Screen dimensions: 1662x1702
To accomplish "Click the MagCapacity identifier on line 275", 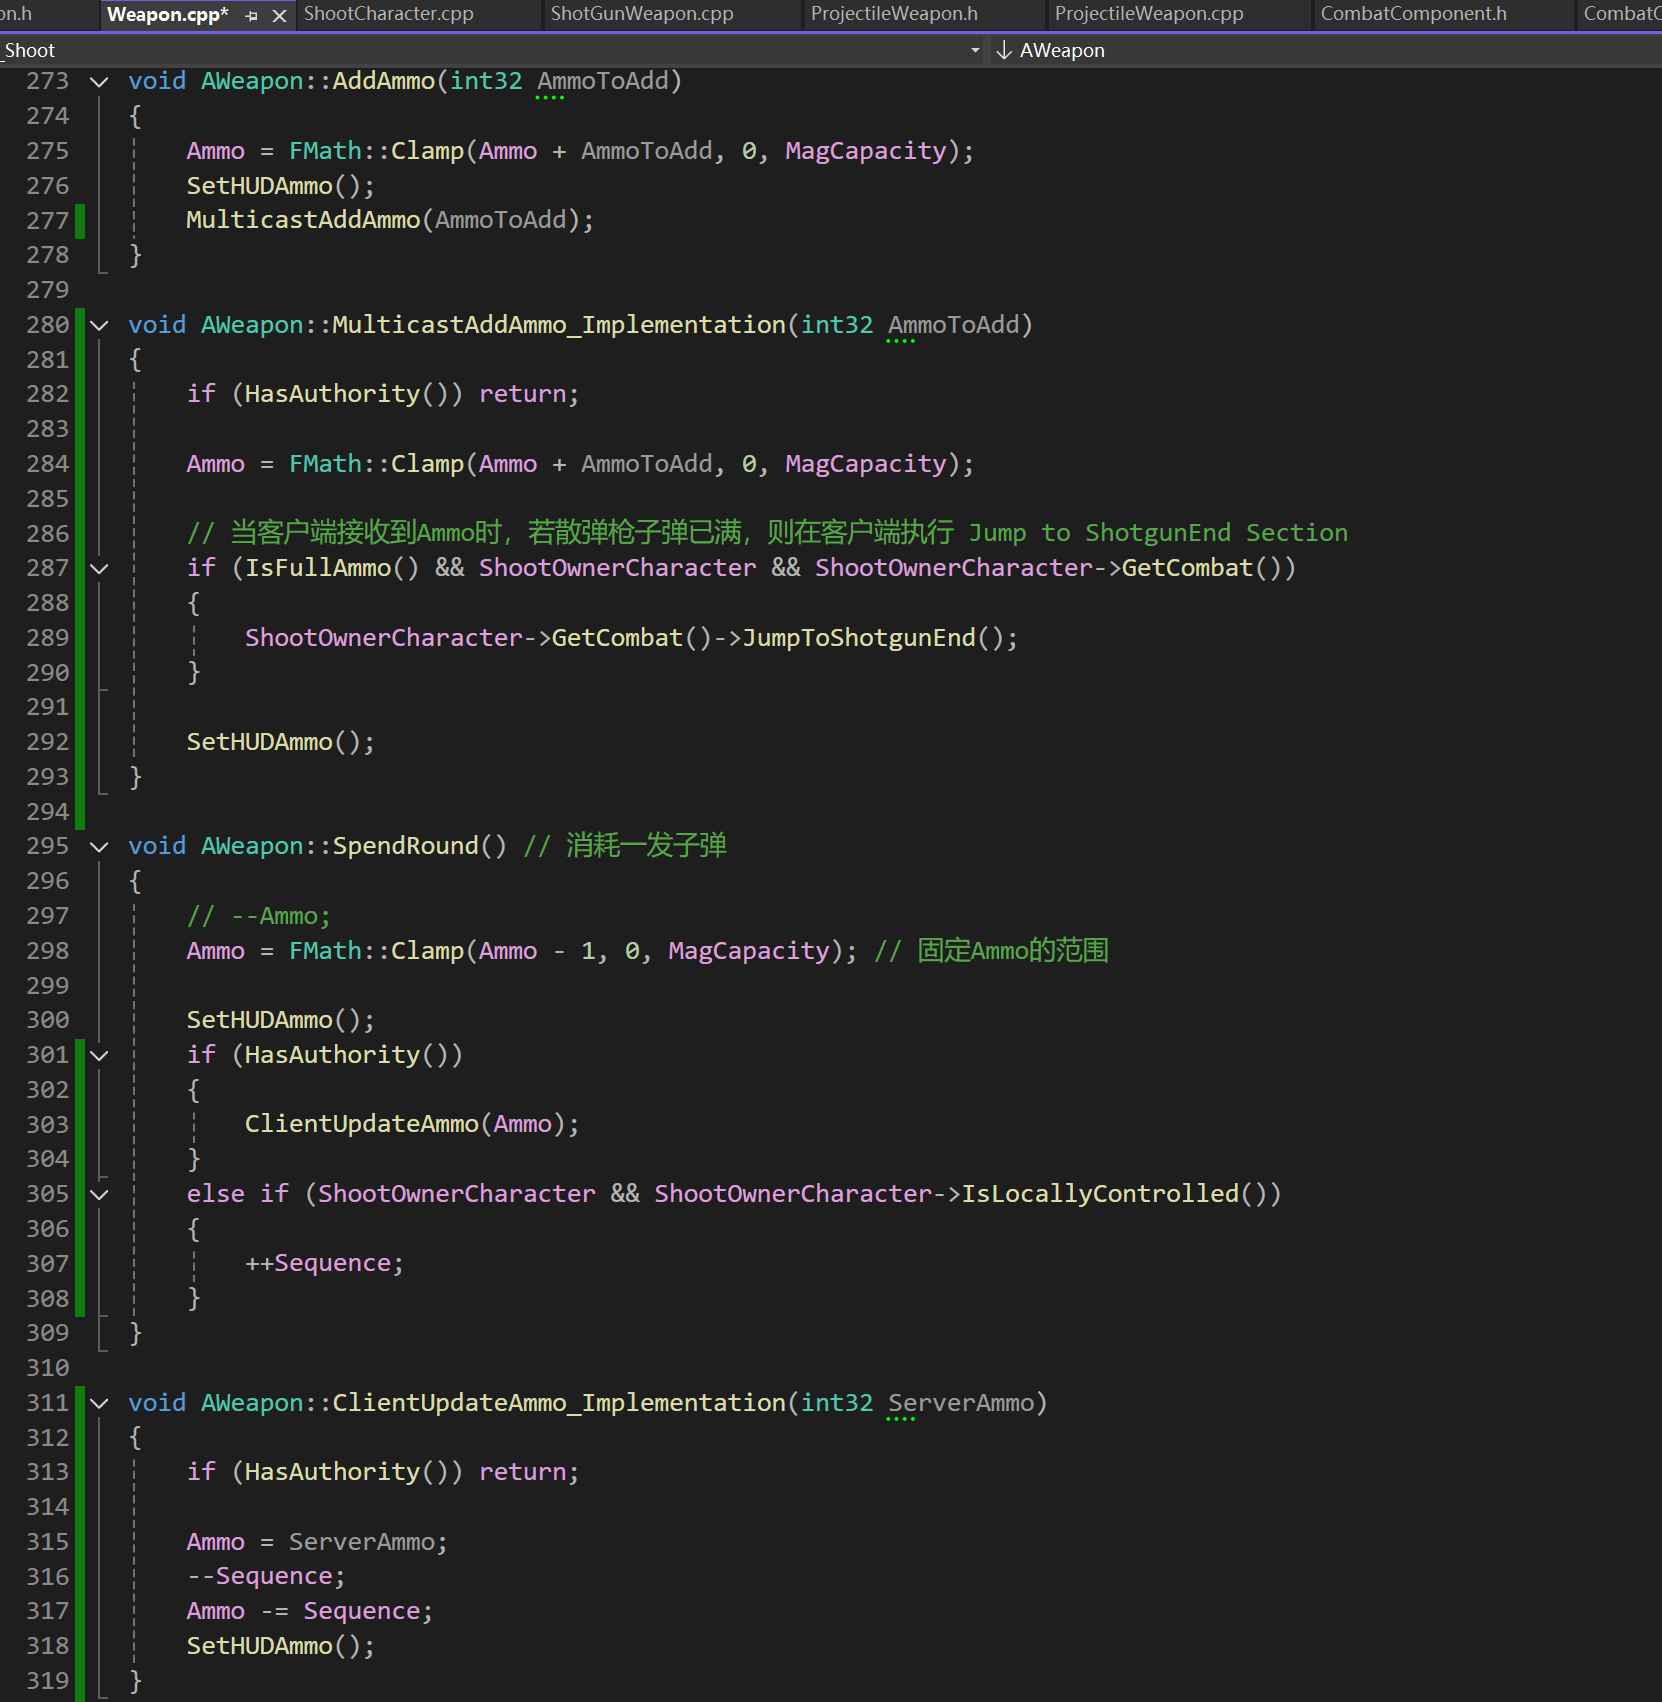I will pyautogui.click(x=865, y=151).
